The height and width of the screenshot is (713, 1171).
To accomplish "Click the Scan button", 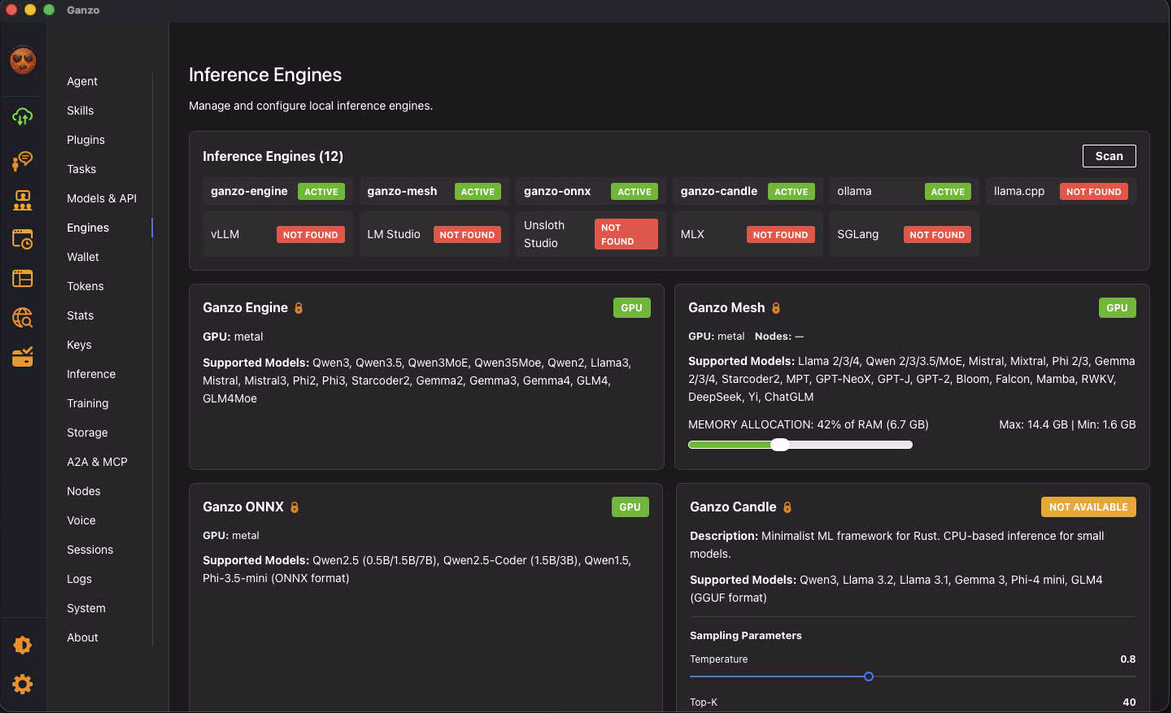I will click(x=1108, y=156).
